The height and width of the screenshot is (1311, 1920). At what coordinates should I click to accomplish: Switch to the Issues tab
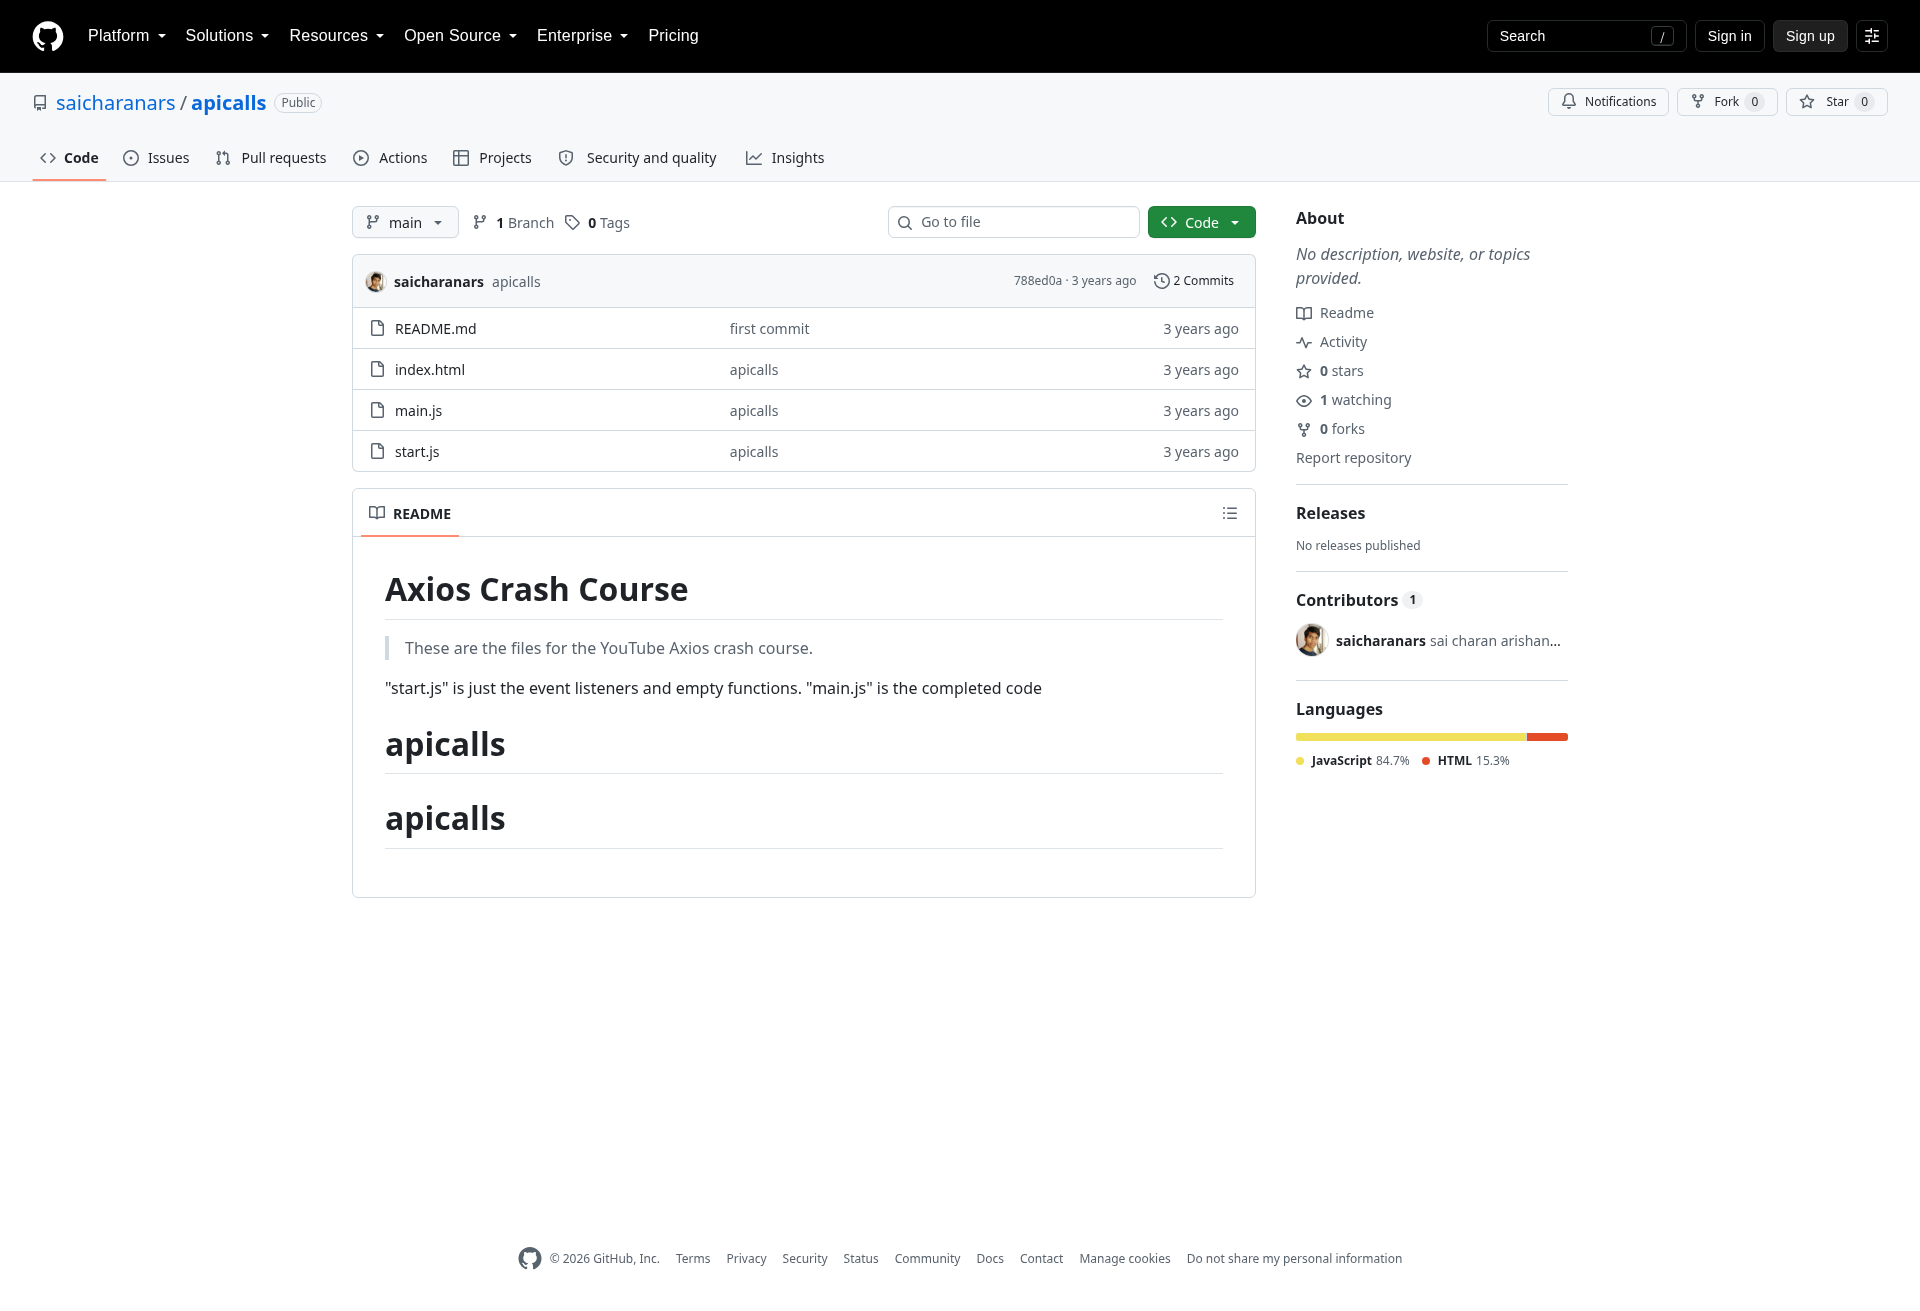156,158
